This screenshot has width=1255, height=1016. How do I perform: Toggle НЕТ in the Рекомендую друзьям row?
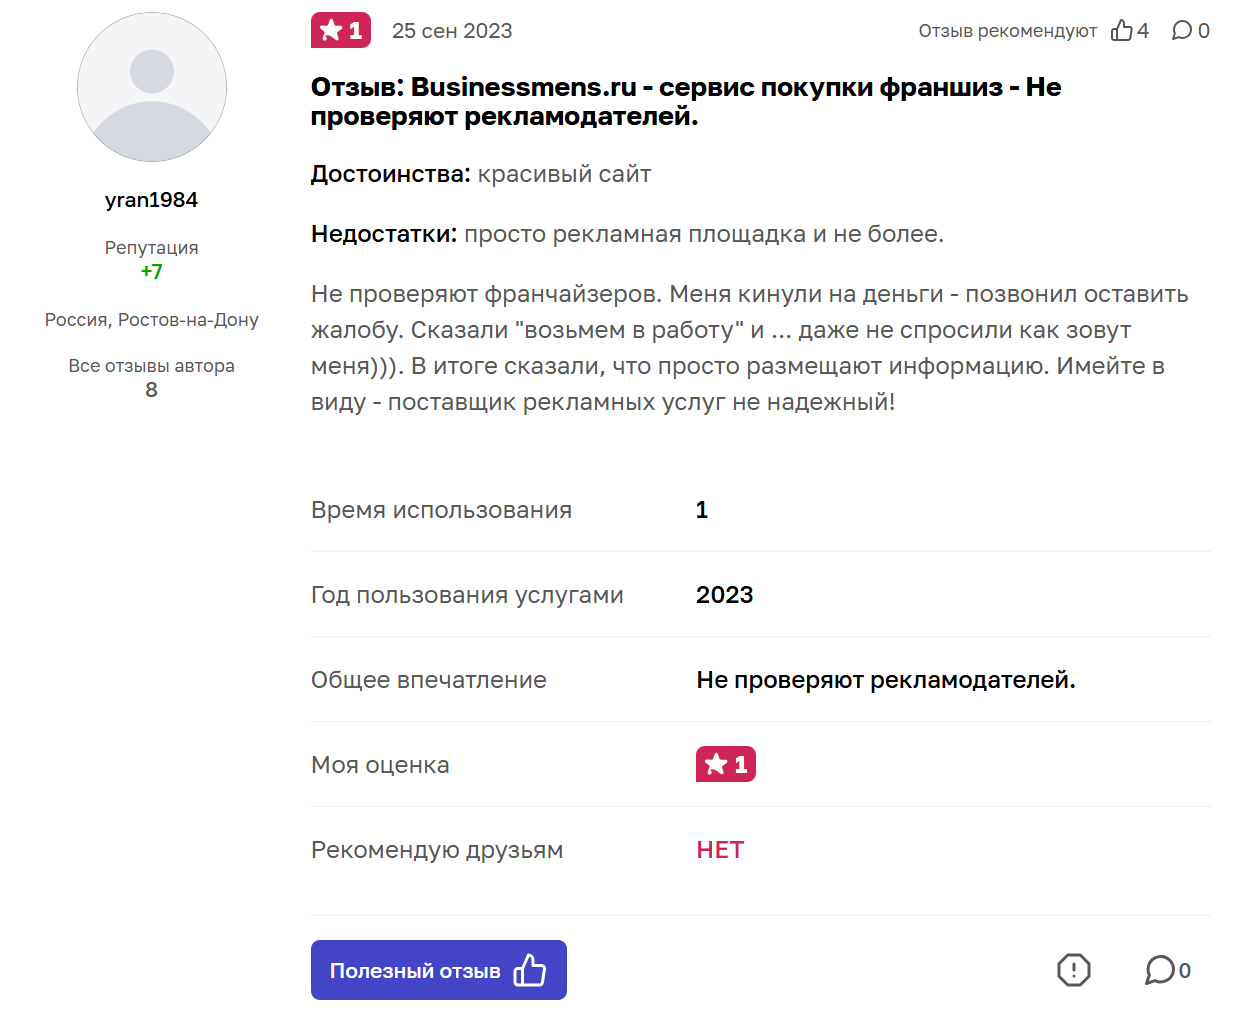pos(719,849)
